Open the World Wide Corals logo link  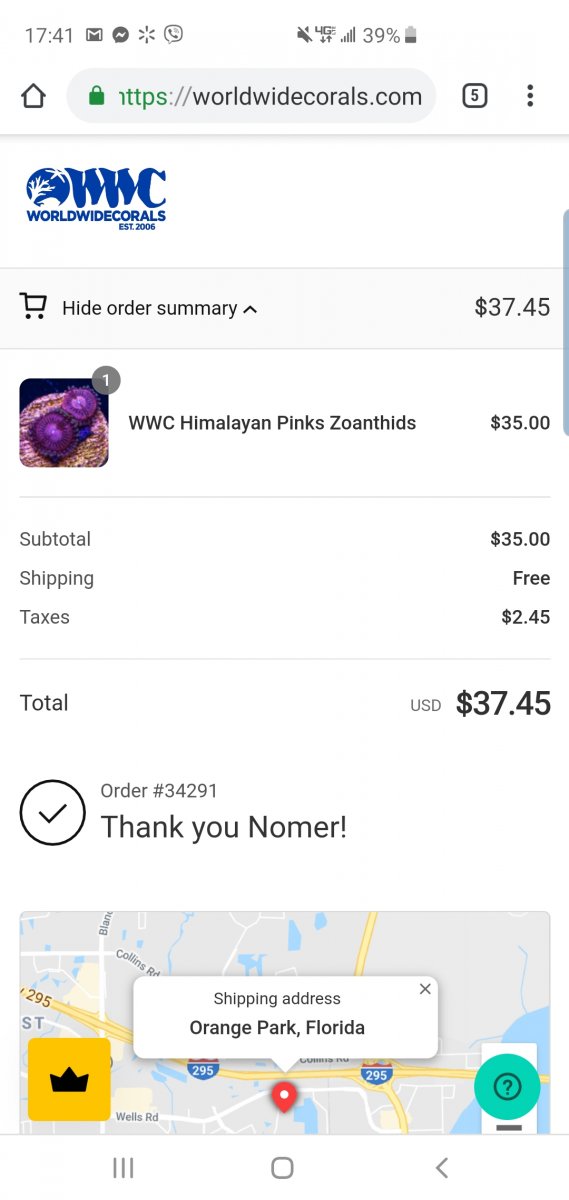click(96, 199)
